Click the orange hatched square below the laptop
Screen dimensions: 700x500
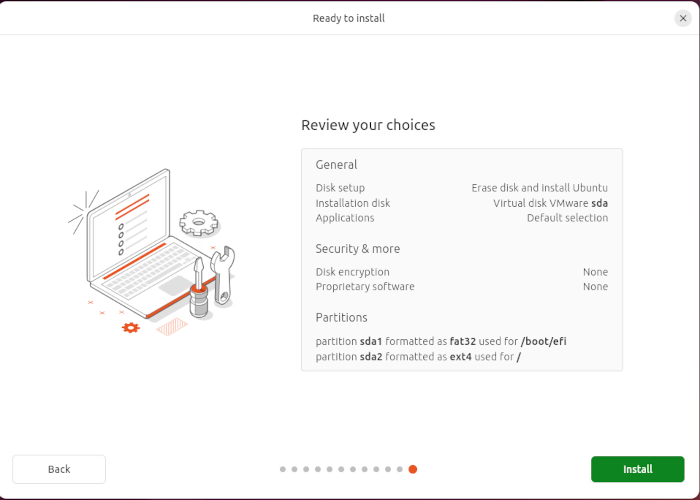tap(171, 327)
